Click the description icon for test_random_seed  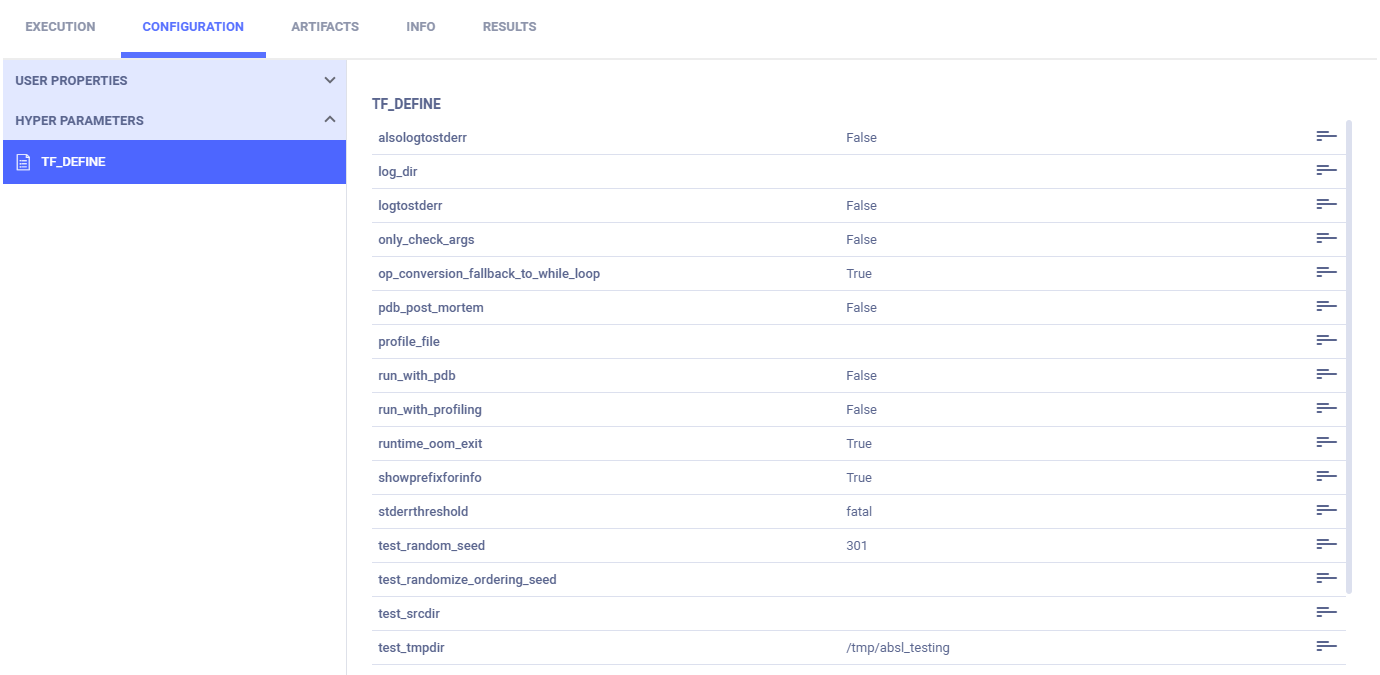1326,545
